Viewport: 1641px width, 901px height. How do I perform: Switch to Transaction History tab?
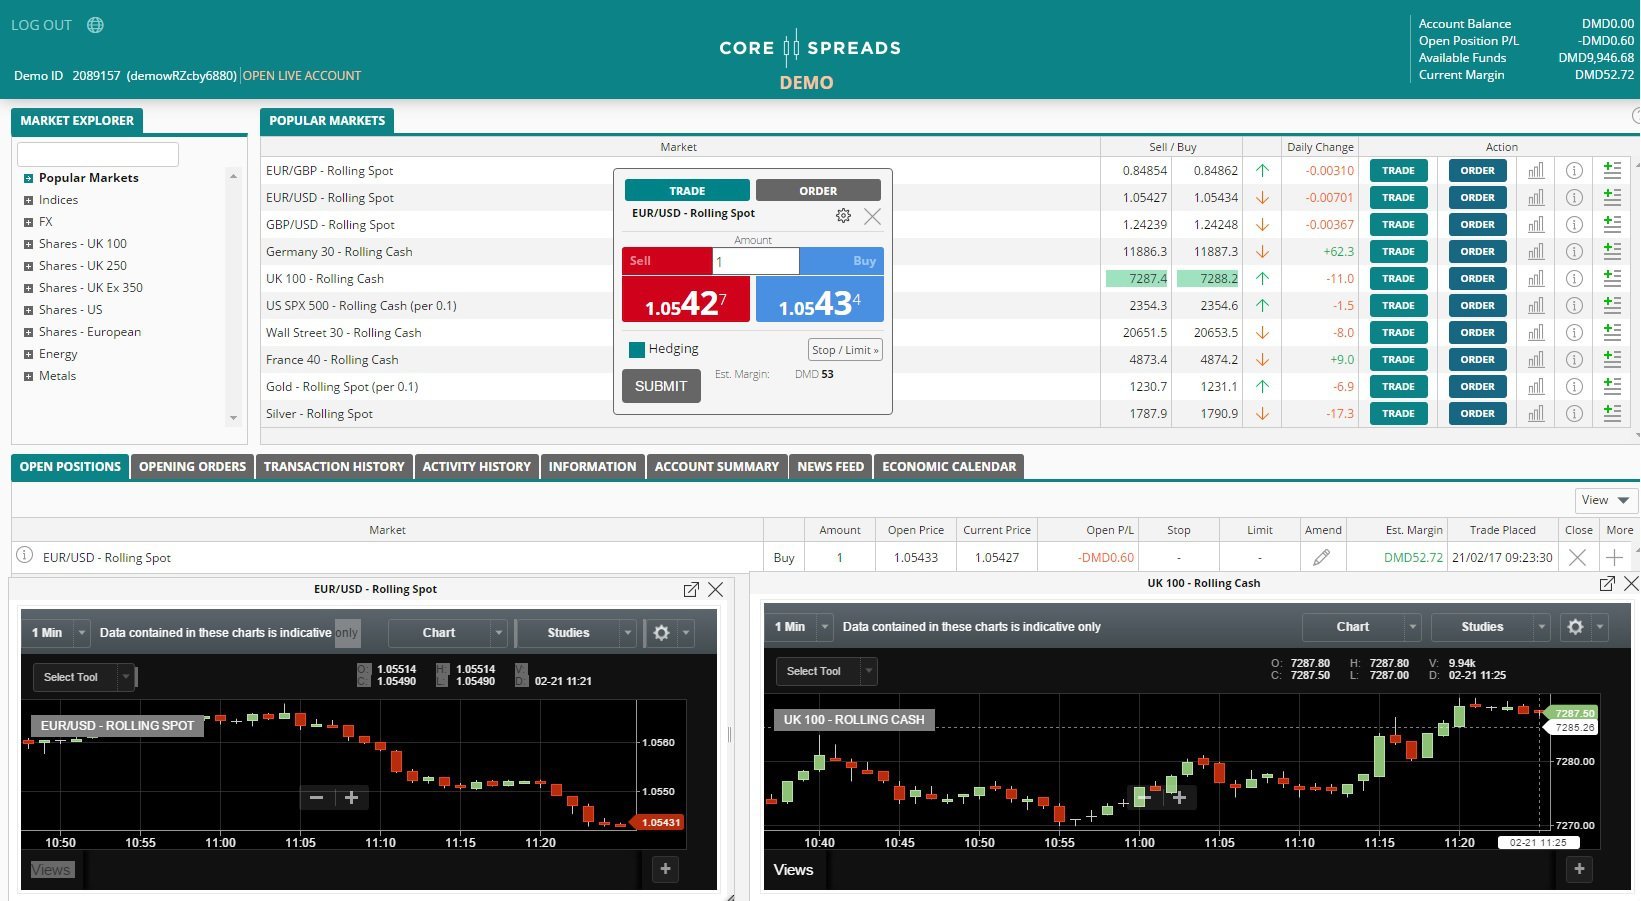tap(334, 467)
